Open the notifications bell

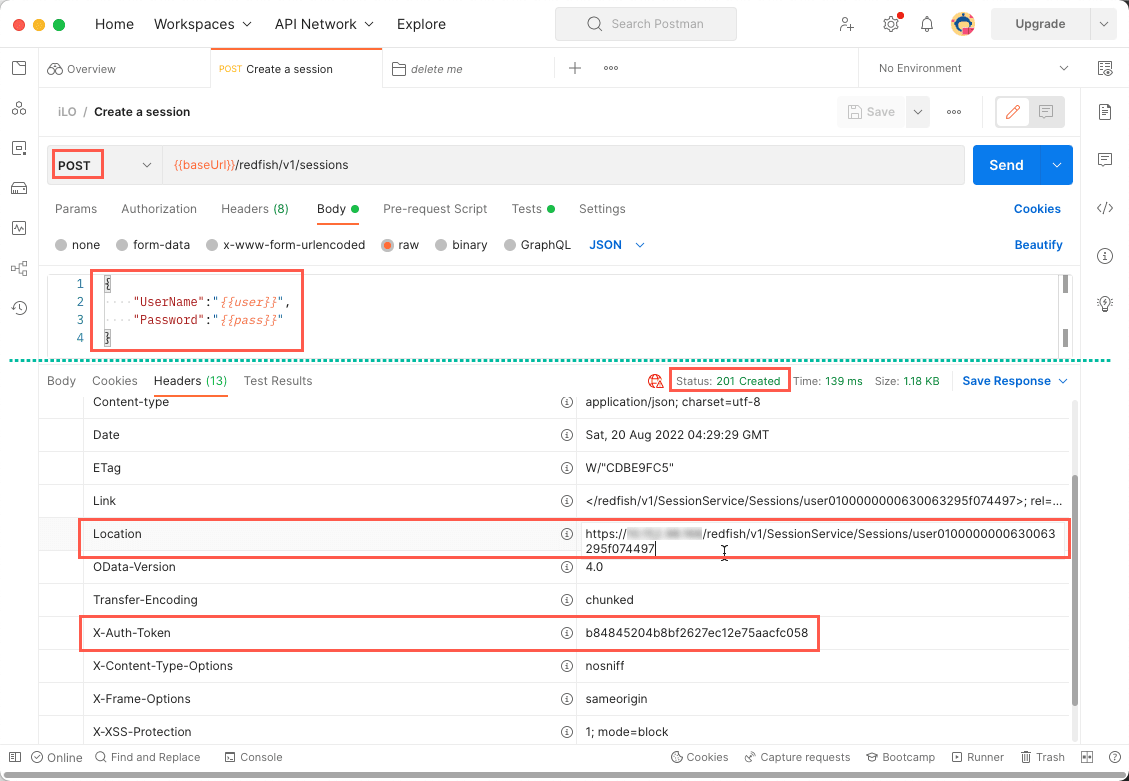(927, 24)
